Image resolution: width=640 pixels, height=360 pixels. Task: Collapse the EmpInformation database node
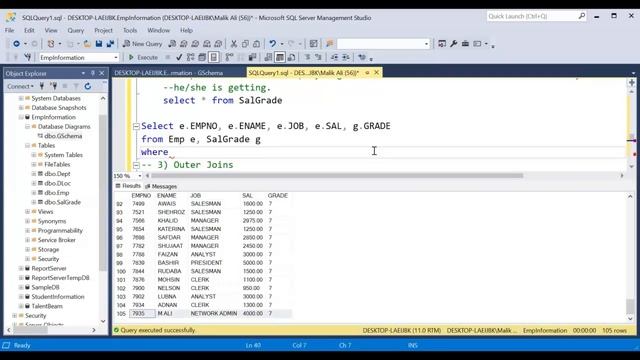21,117
